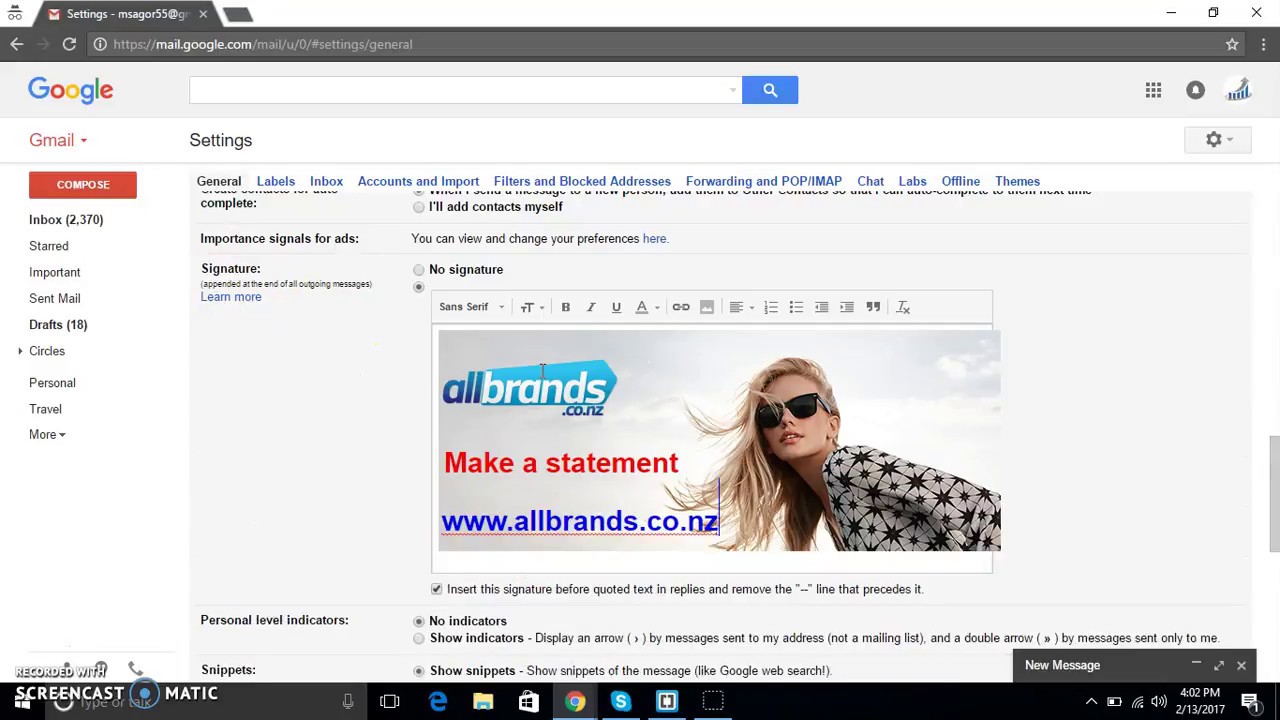Bookmark this page with the star

[x=1232, y=44]
